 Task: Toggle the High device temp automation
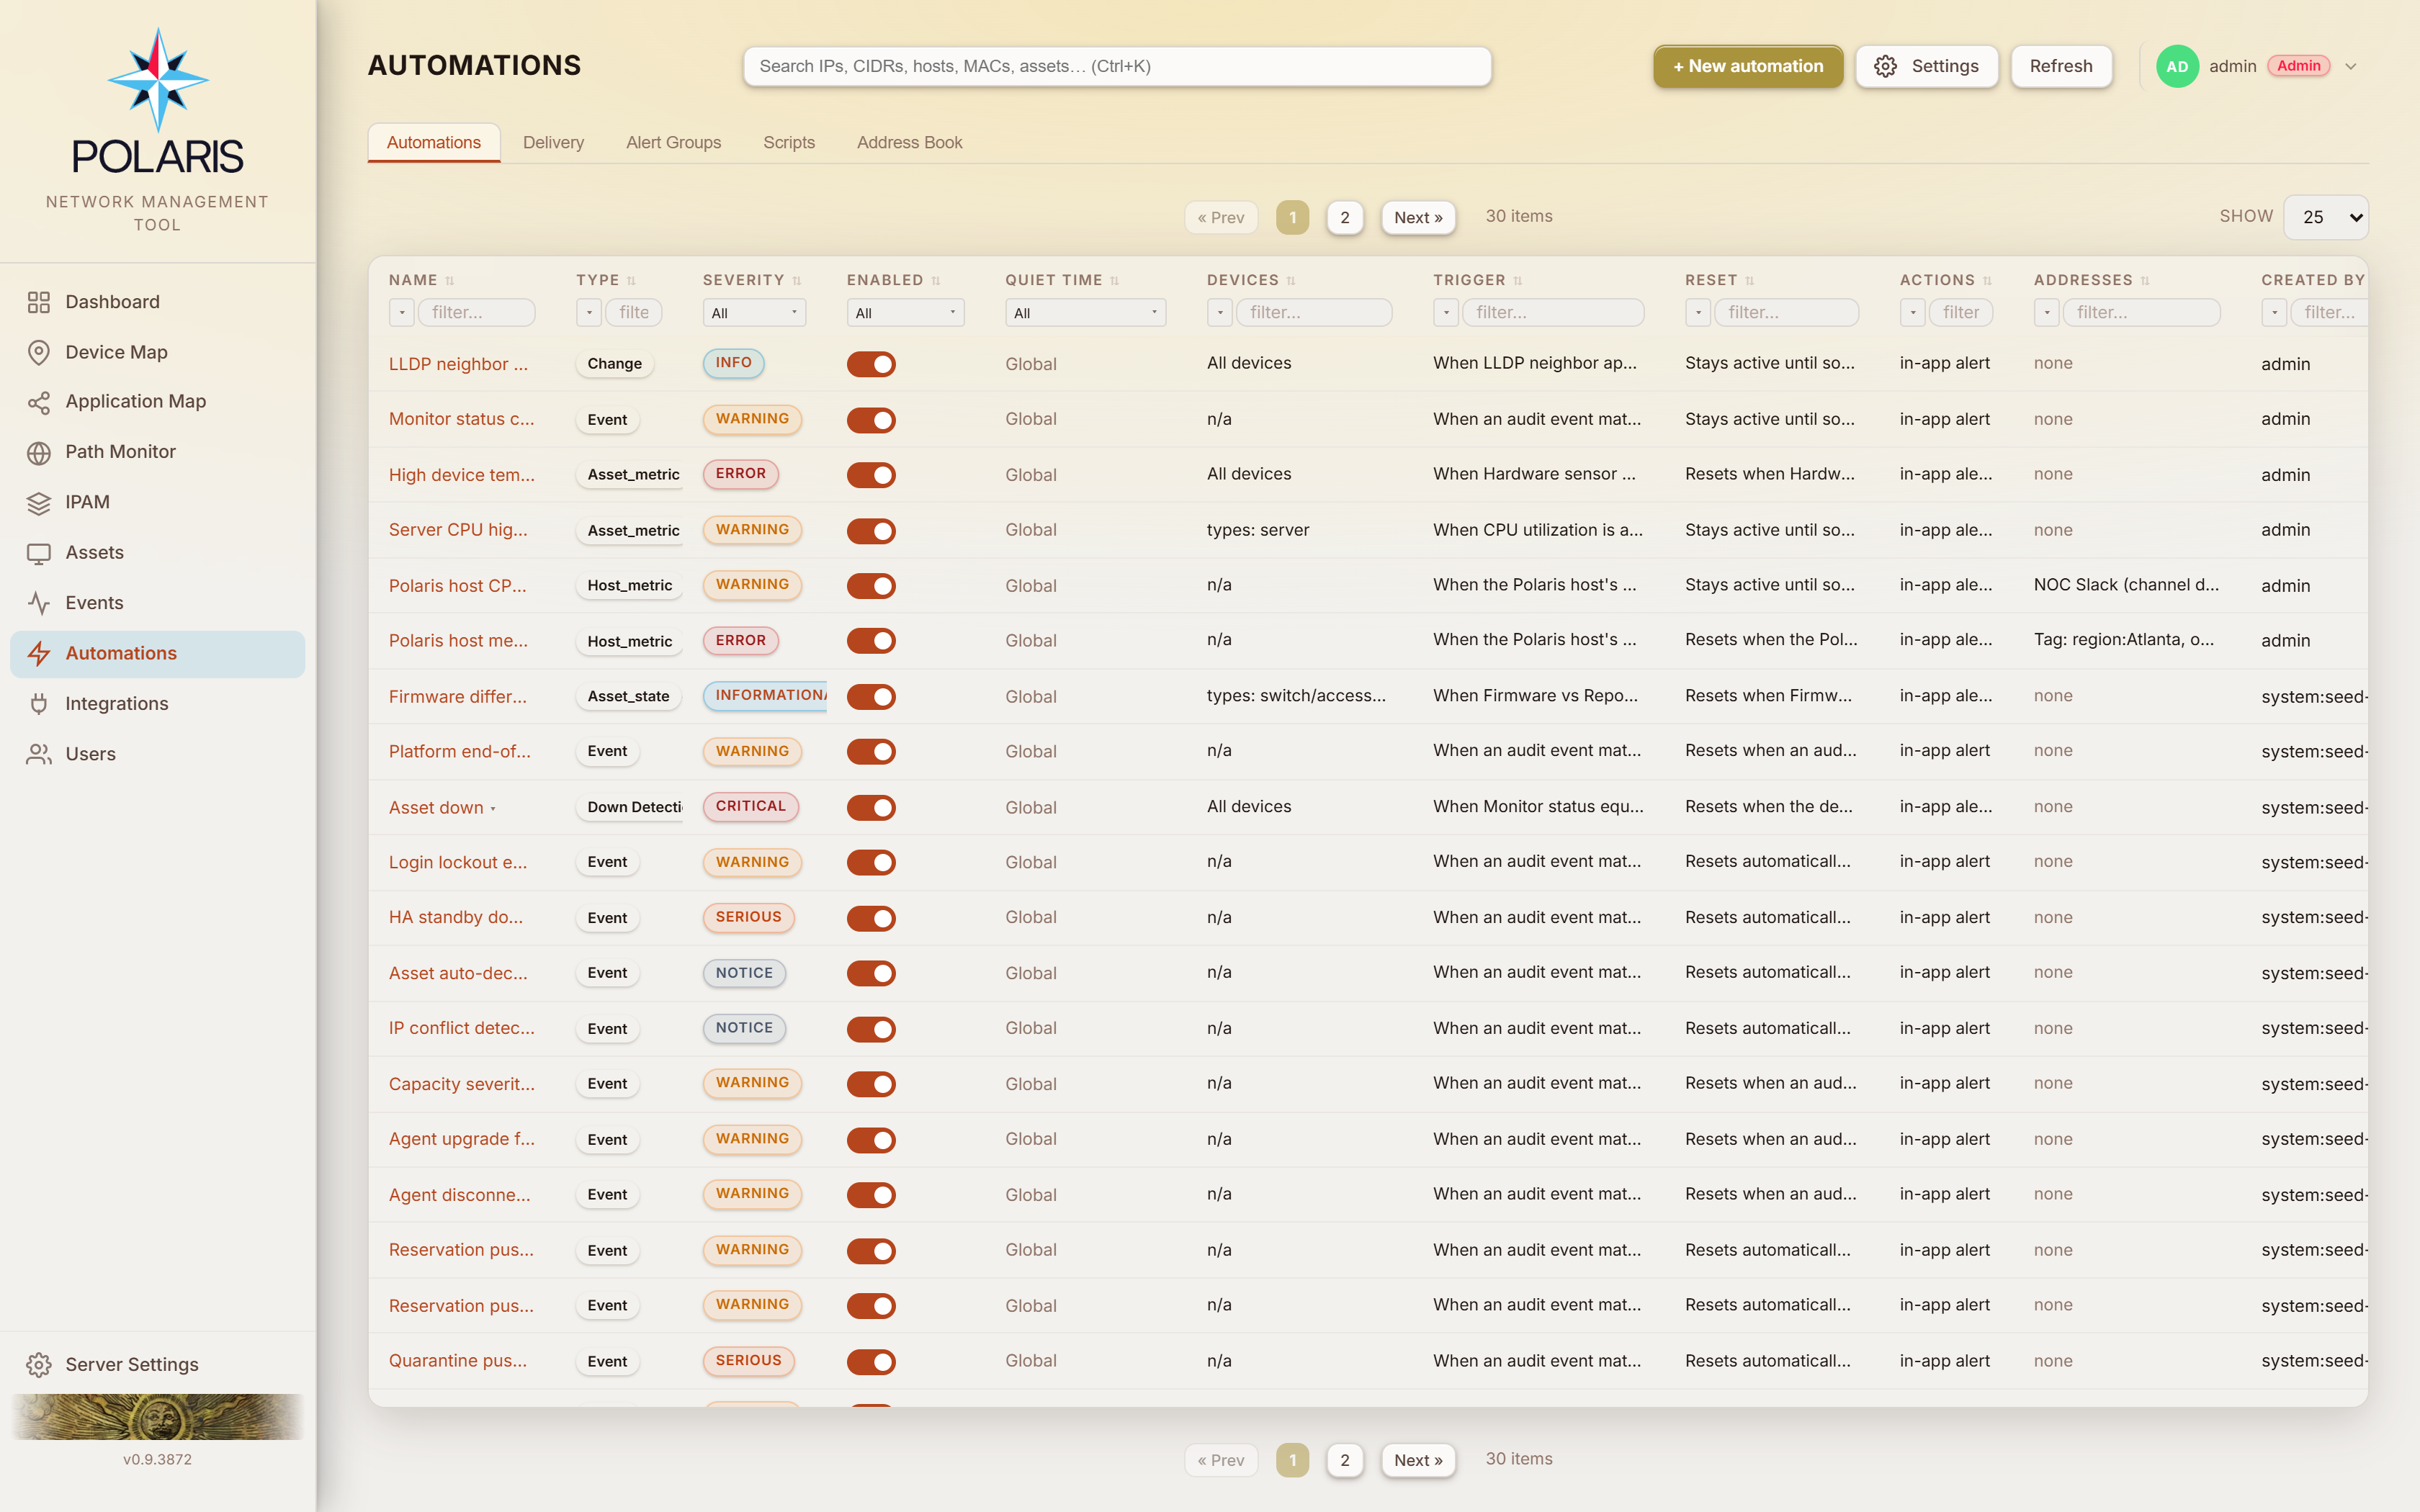871,475
